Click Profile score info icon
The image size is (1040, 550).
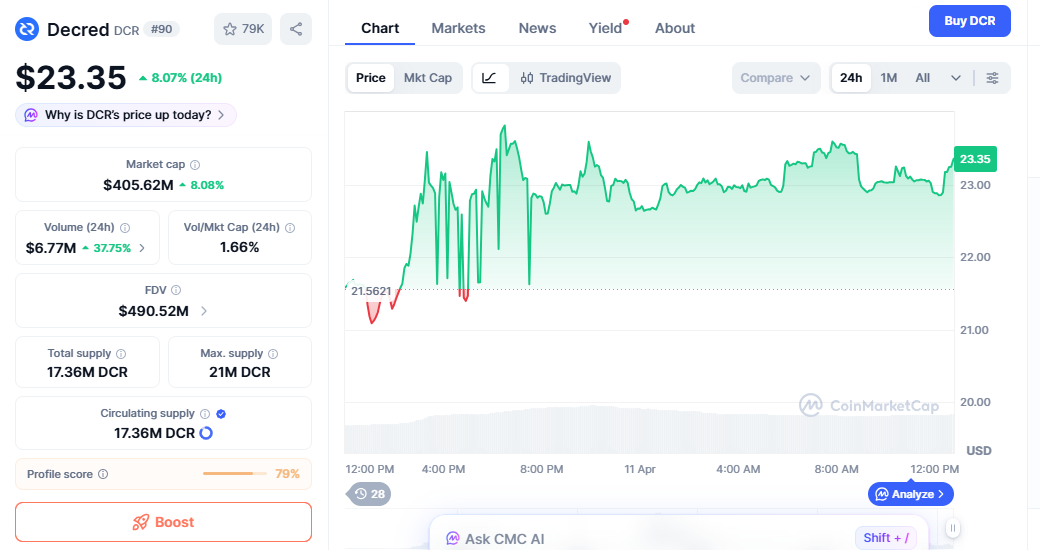103,474
